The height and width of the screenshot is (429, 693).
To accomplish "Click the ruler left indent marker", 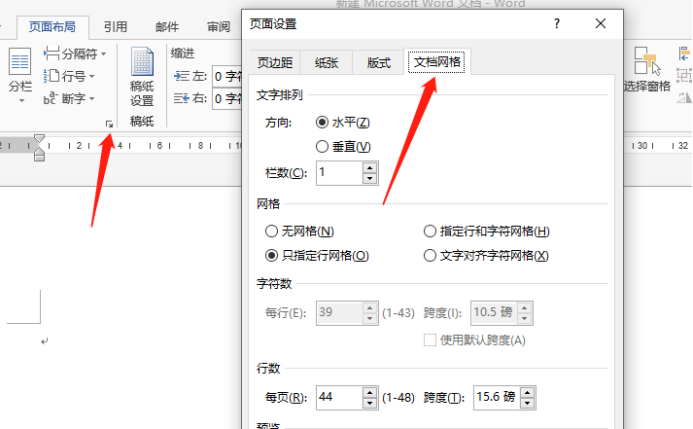I will tap(39, 155).
